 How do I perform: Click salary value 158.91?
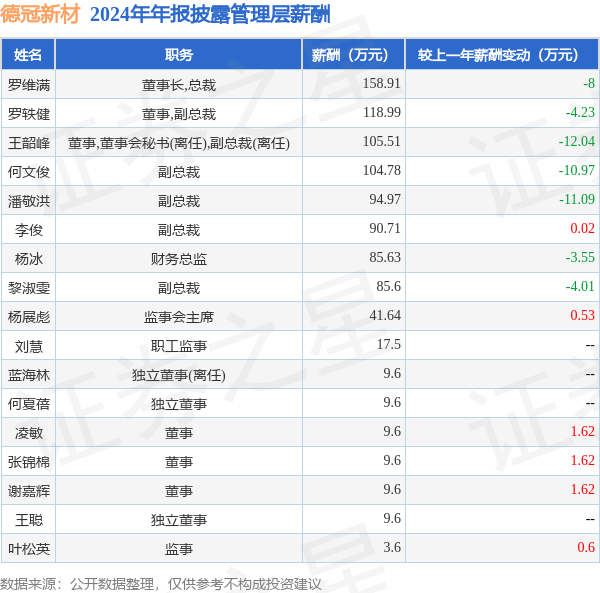click(382, 83)
